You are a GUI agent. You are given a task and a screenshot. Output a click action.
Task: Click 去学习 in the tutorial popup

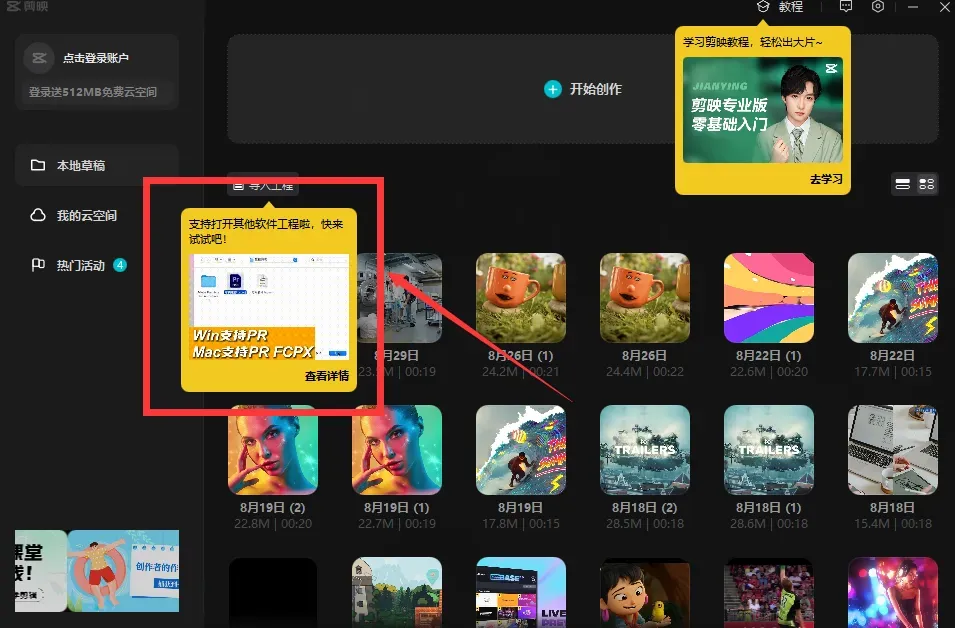pyautogui.click(x=826, y=179)
